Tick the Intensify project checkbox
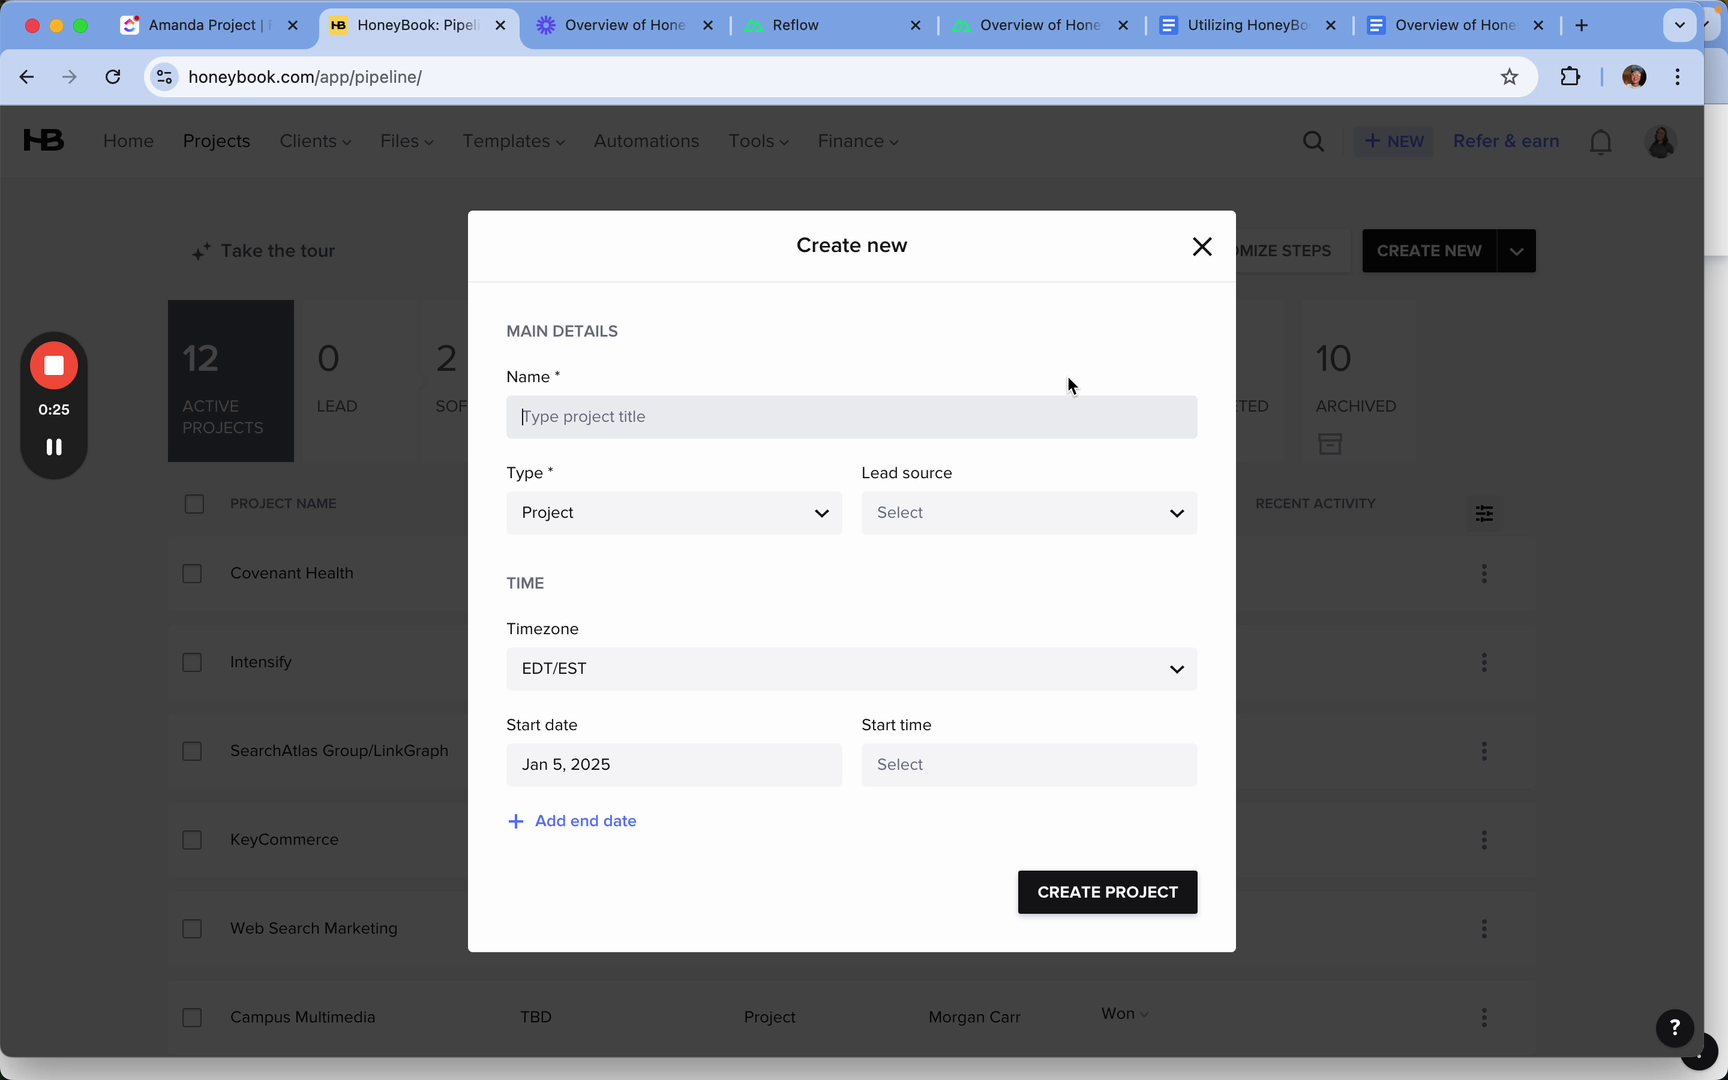Screen dimensions: 1728x1080 [x=192, y=663]
